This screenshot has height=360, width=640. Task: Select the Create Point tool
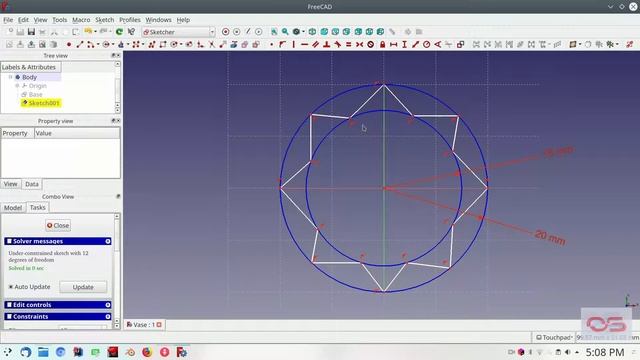tap(69, 44)
